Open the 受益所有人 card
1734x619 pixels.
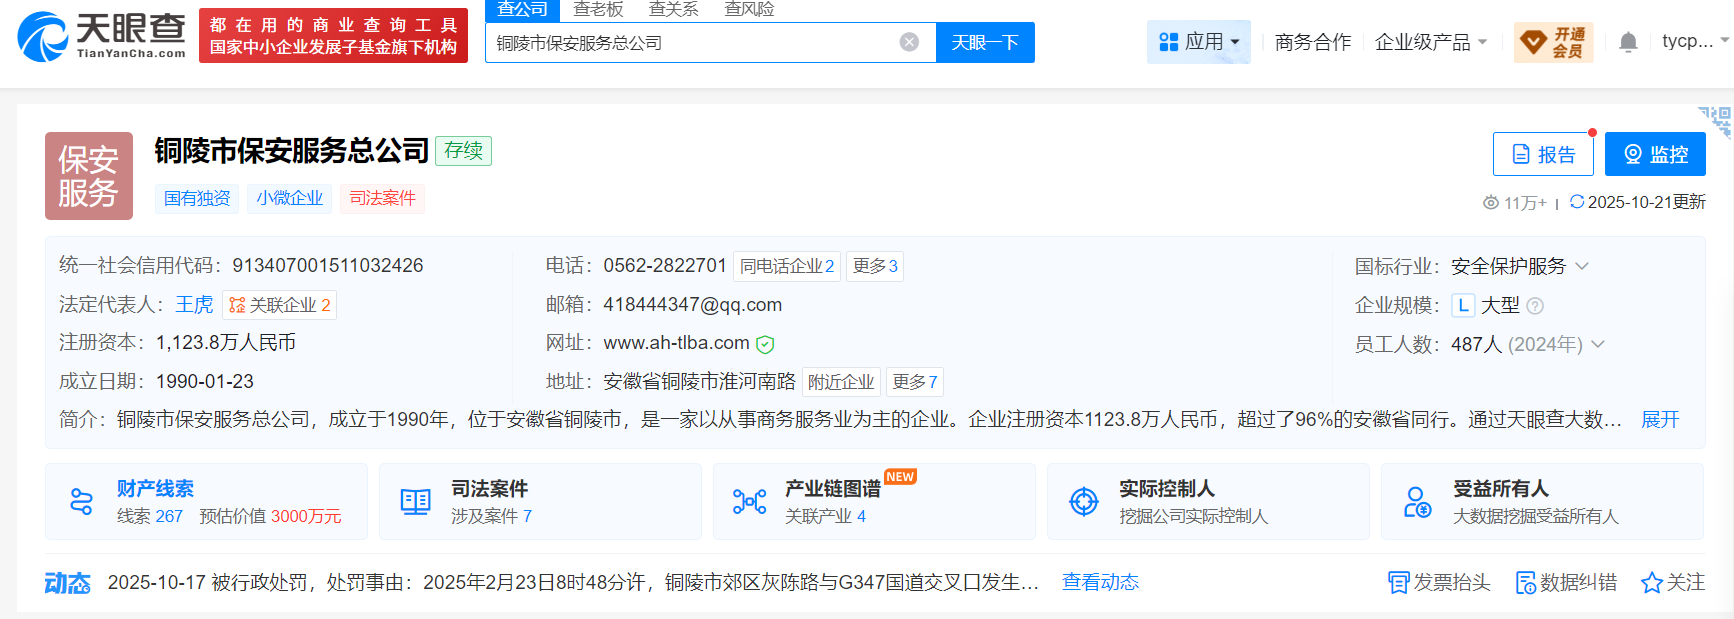tap(1542, 501)
